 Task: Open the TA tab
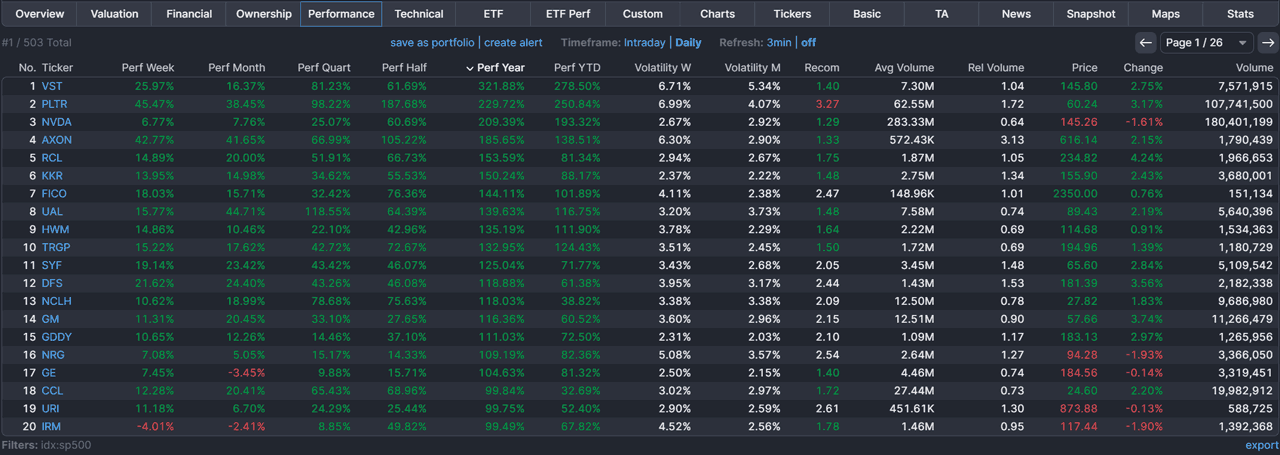[942, 14]
